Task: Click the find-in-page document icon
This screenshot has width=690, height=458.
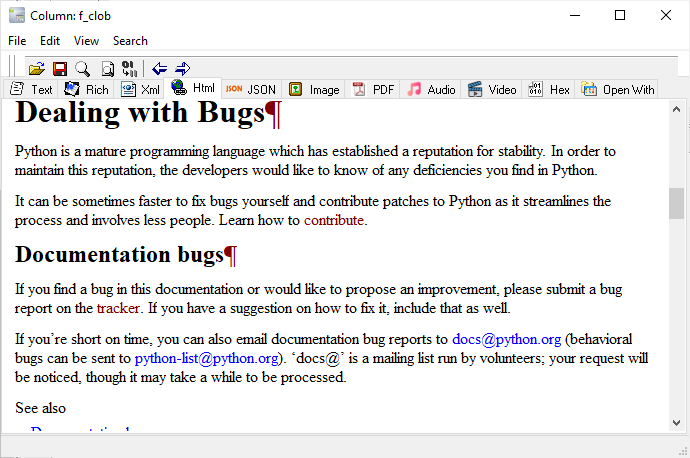Action: pos(108,69)
